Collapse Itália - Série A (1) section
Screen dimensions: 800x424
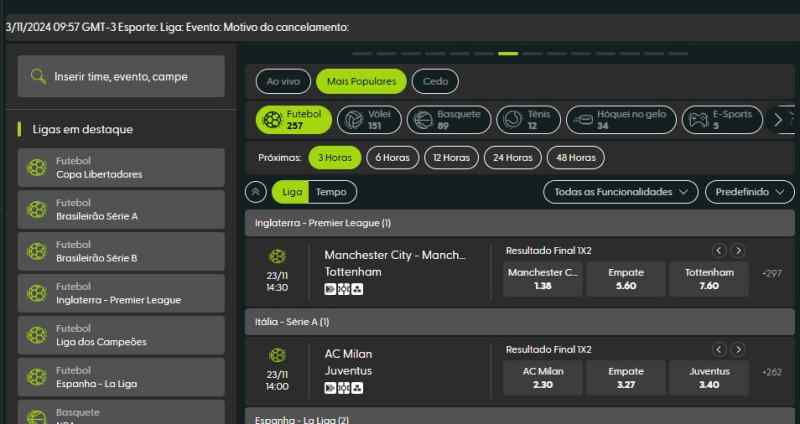(x=519, y=322)
